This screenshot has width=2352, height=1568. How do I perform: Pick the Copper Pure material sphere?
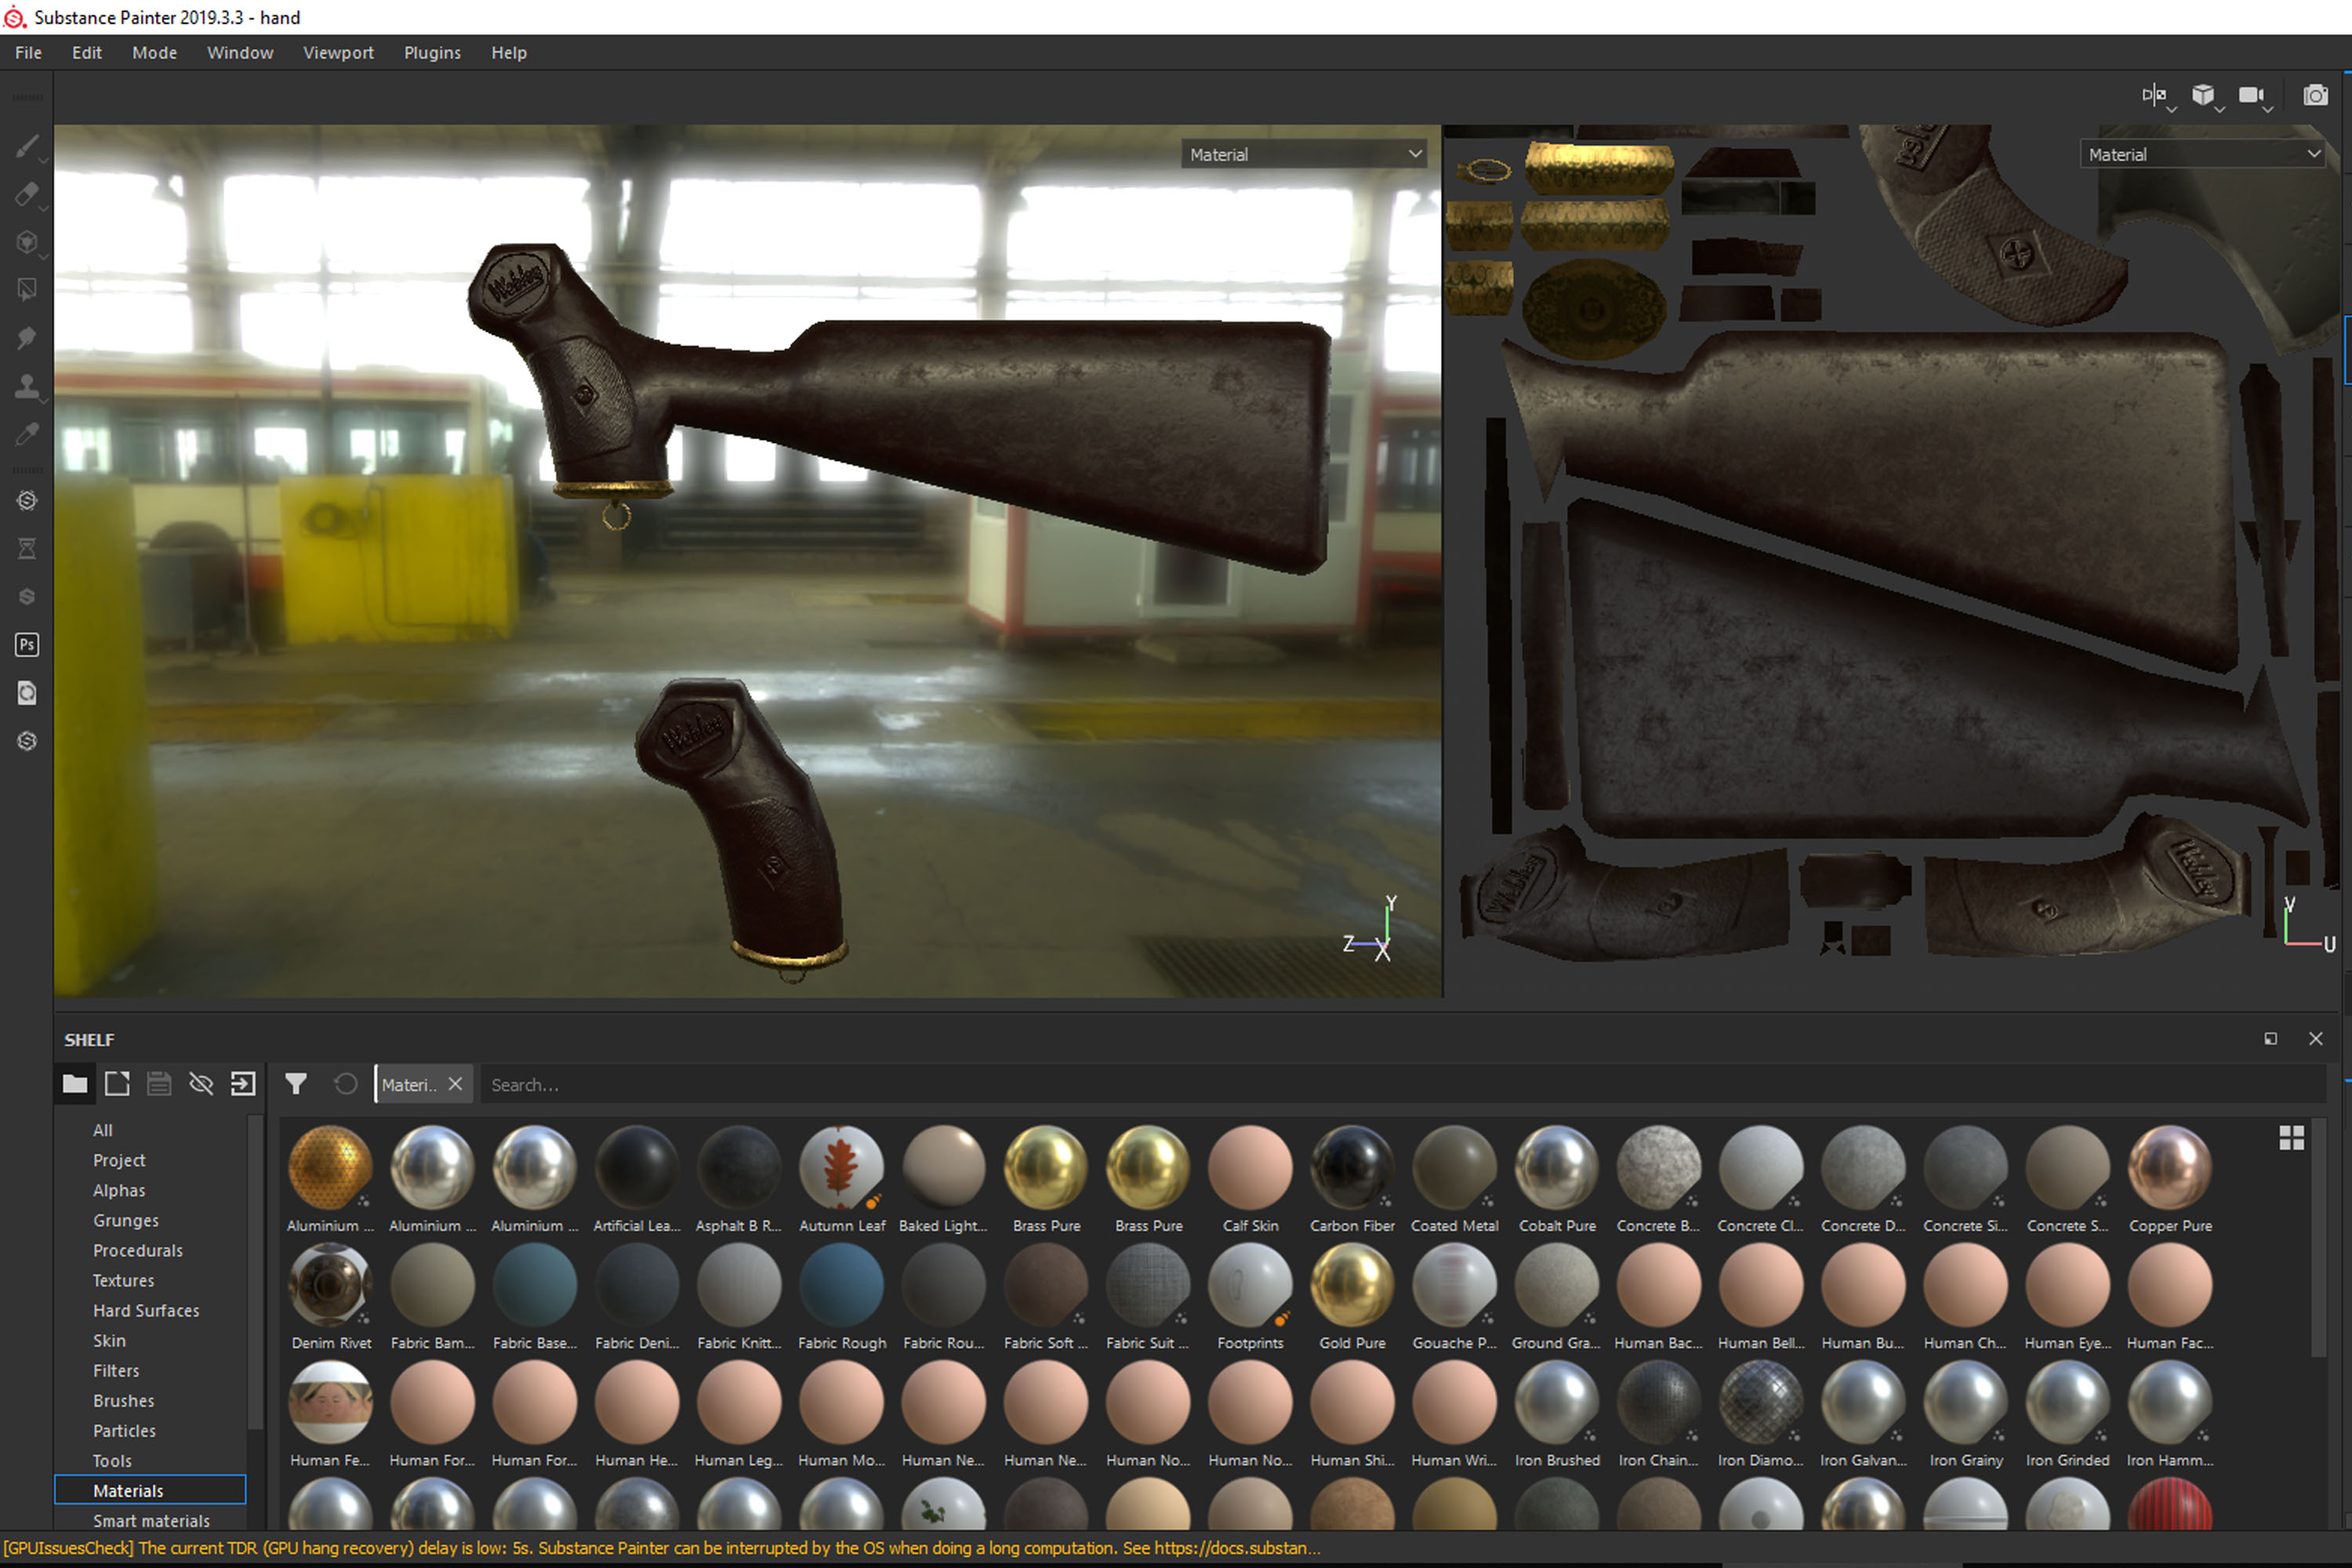coord(2170,1167)
